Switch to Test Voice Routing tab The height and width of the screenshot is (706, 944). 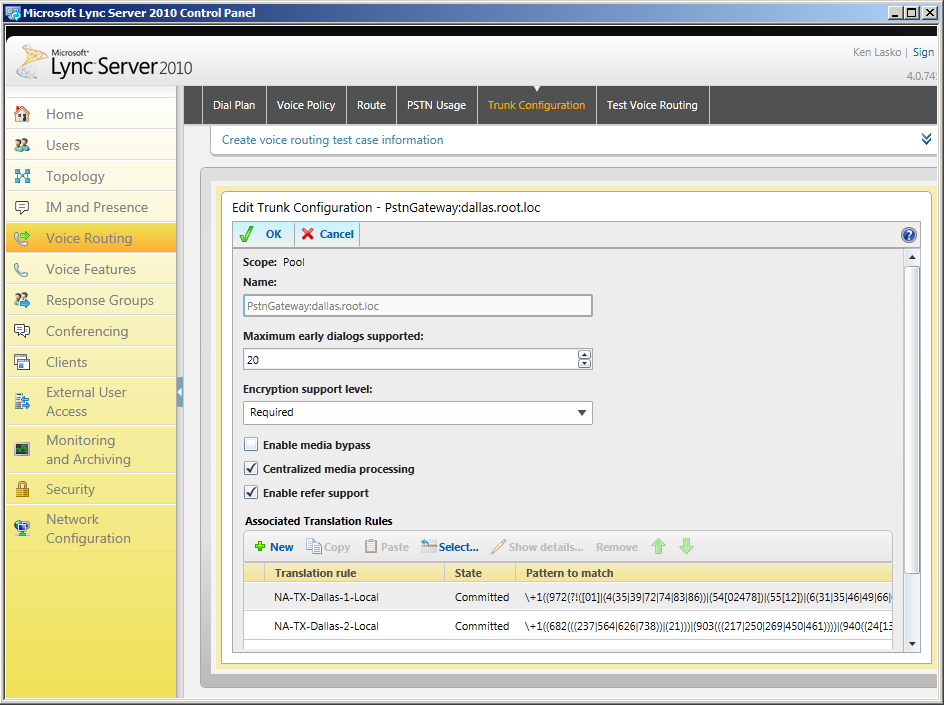[652, 105]
